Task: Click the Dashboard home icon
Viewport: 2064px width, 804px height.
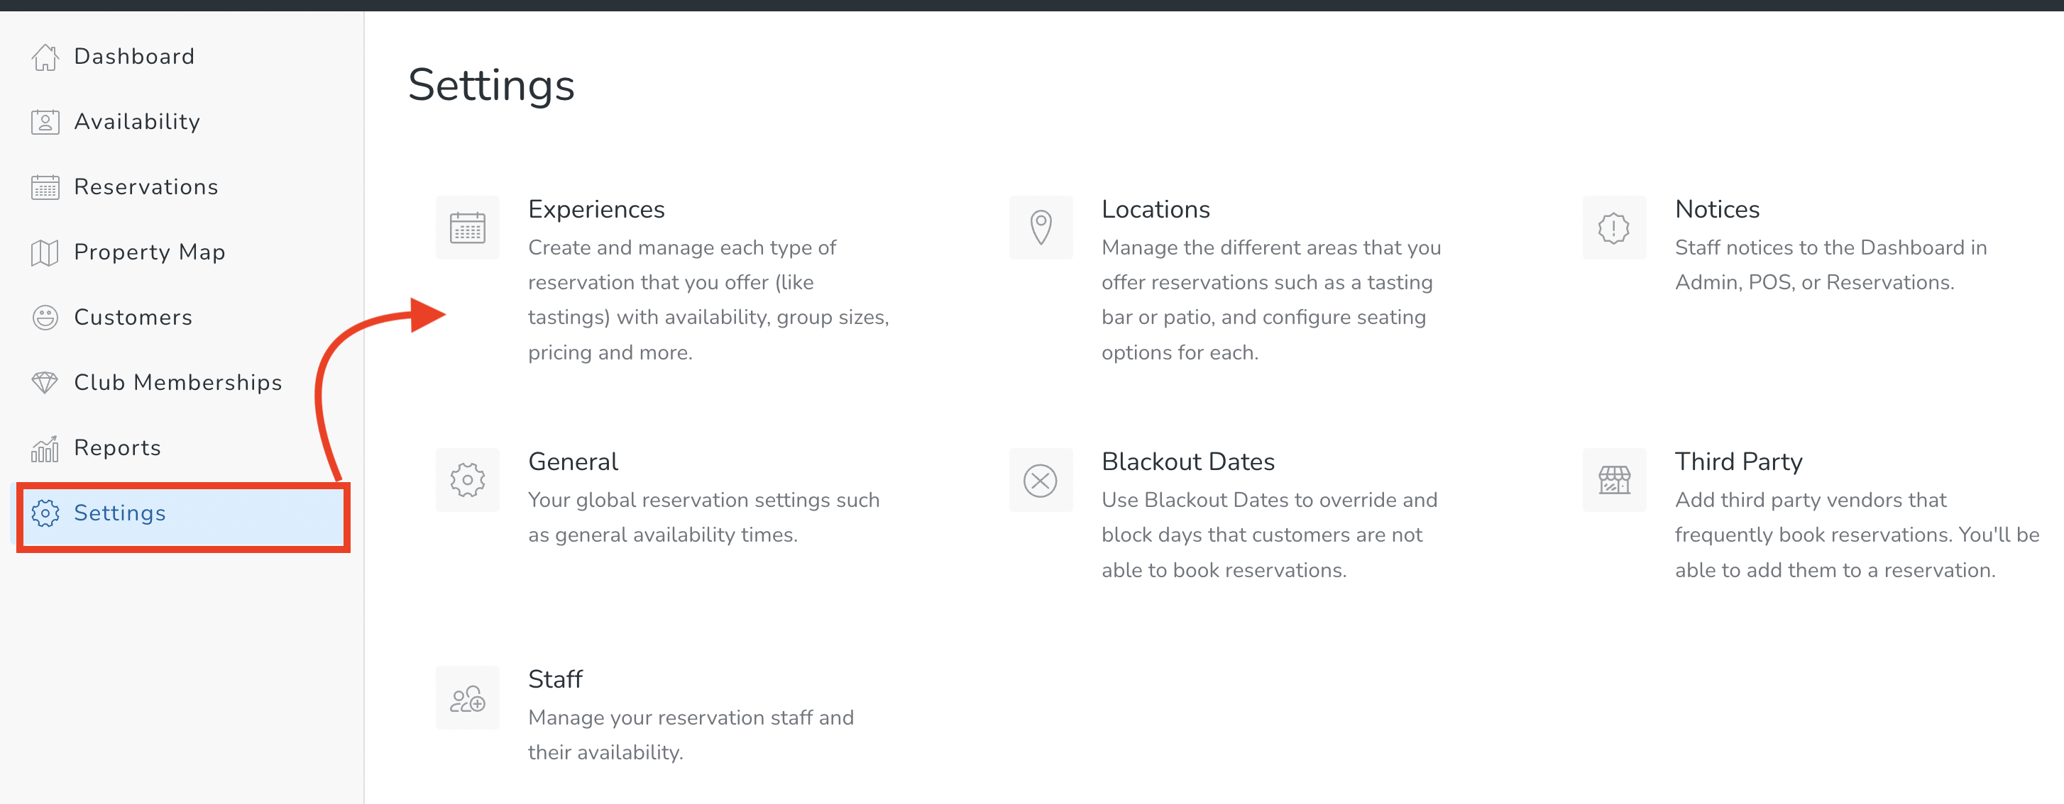Action: pos(44,56)
